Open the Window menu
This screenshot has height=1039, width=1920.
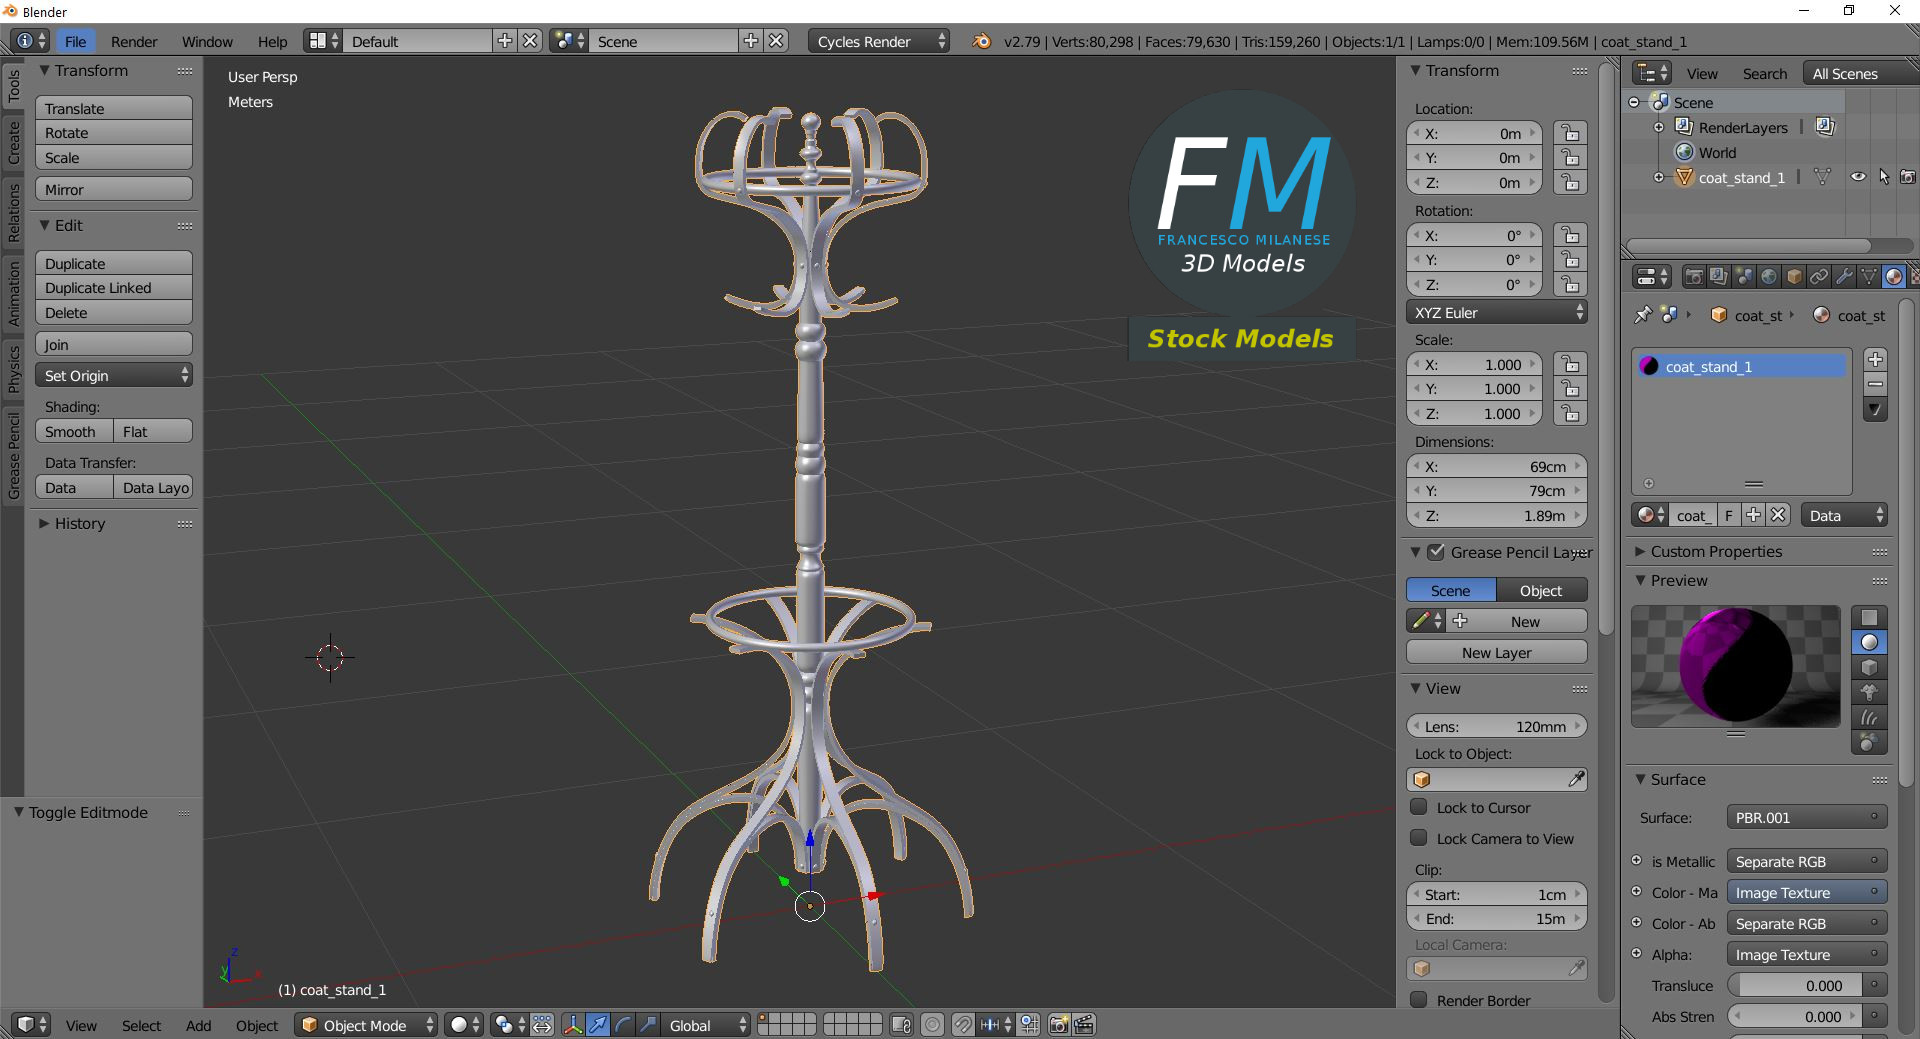click(207, 41)
